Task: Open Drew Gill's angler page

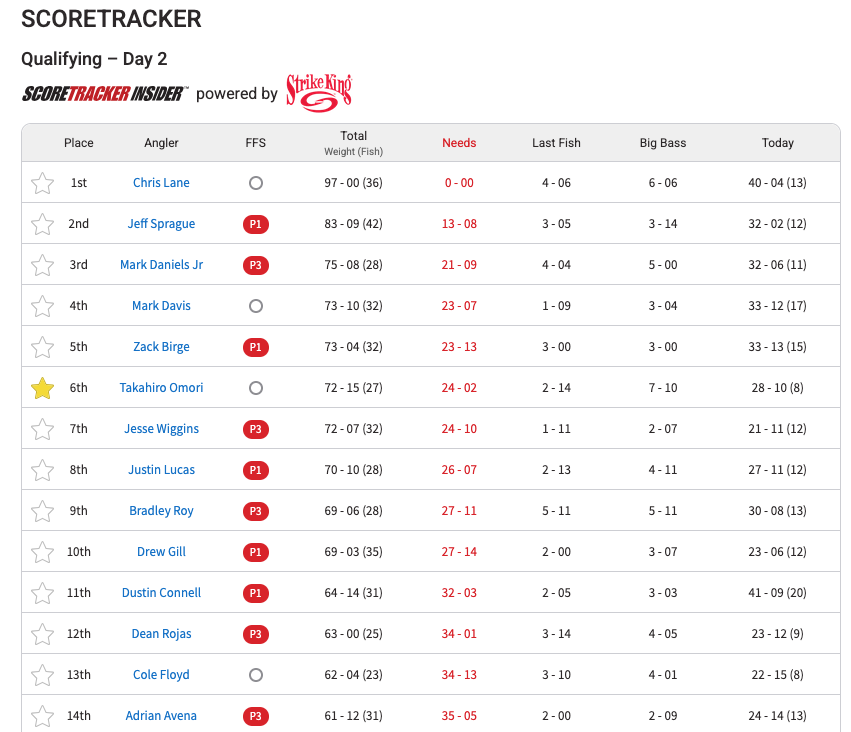Action: (161, 551)
